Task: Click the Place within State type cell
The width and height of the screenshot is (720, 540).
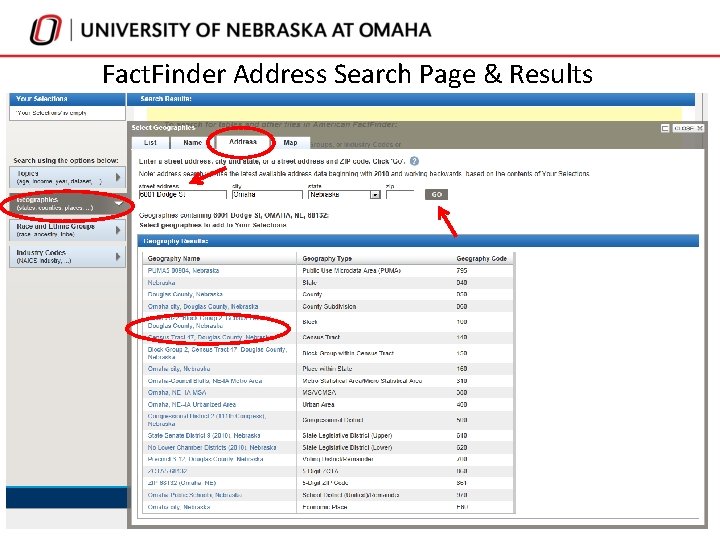Action: coord(326,369)
